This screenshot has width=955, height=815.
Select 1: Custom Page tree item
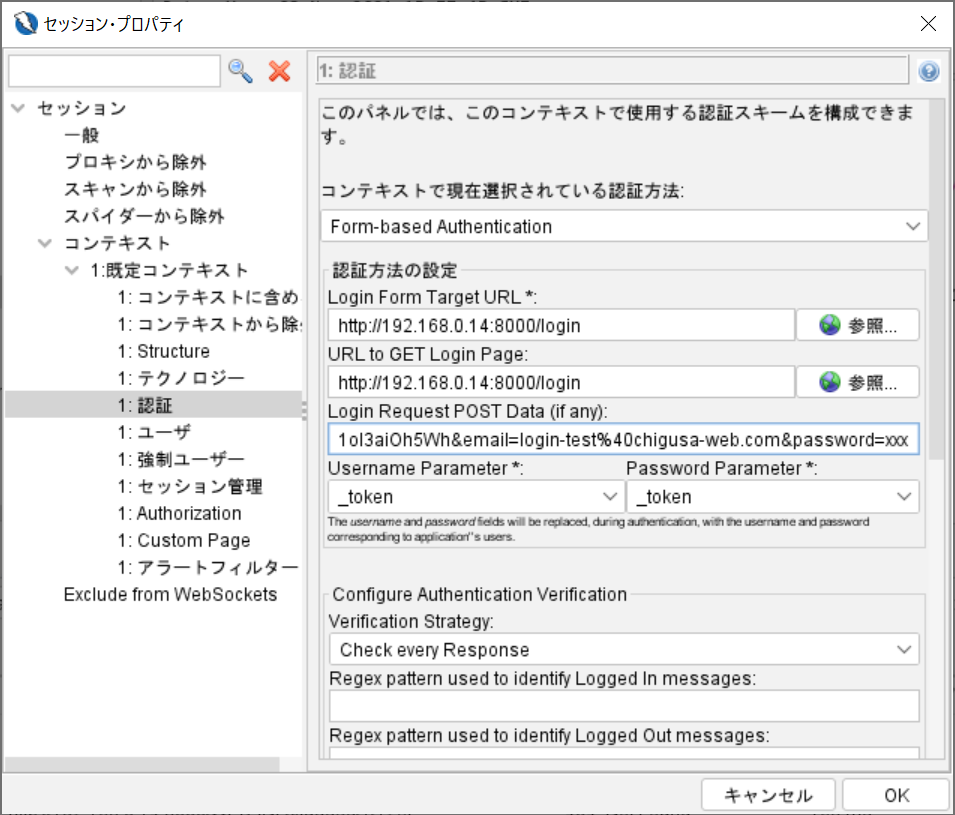click(184, 540)
